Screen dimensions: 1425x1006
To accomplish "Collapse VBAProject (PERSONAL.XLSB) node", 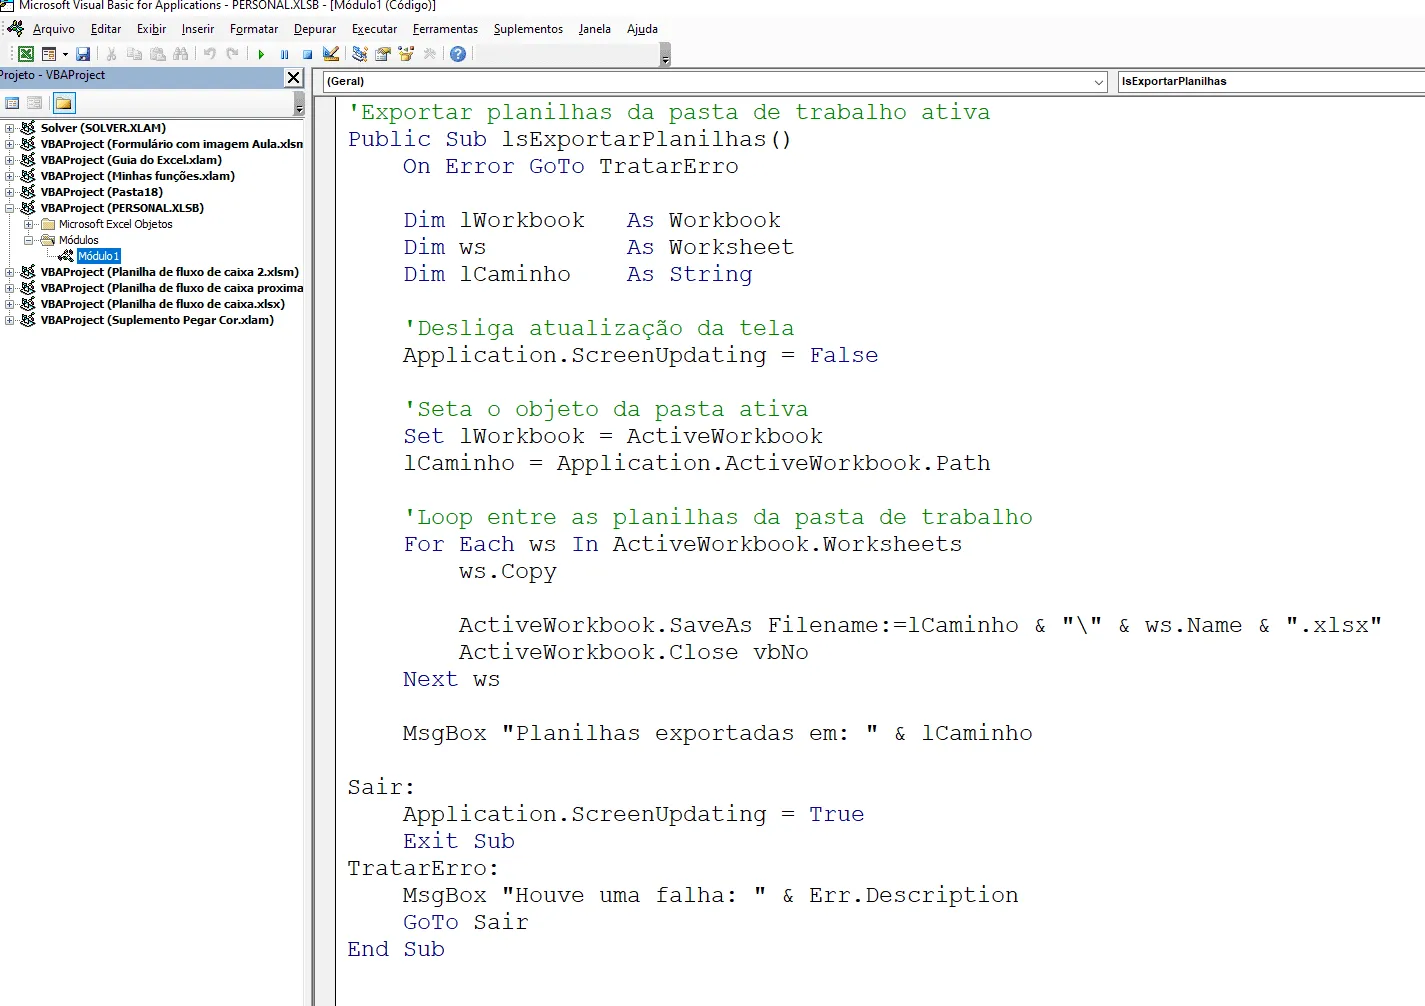I will coord(10,208).
